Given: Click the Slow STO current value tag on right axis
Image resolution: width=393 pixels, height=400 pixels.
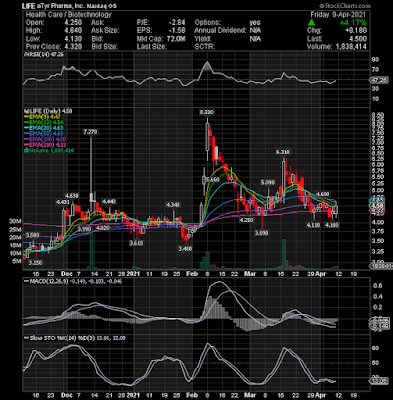Looking at the screenshot, I should [x=380, y=381].
